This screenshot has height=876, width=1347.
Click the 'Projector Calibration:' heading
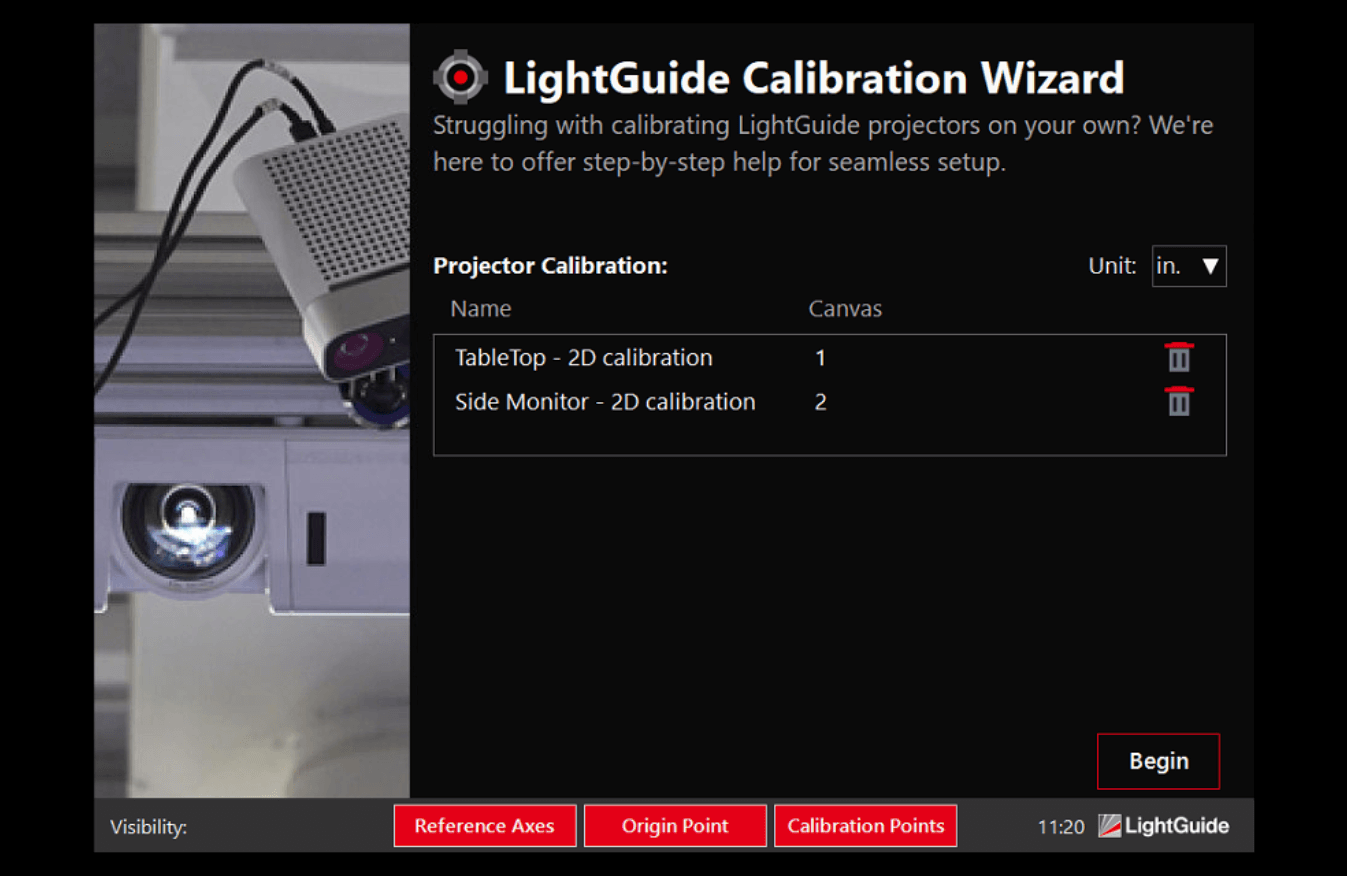tap(551, 266)
